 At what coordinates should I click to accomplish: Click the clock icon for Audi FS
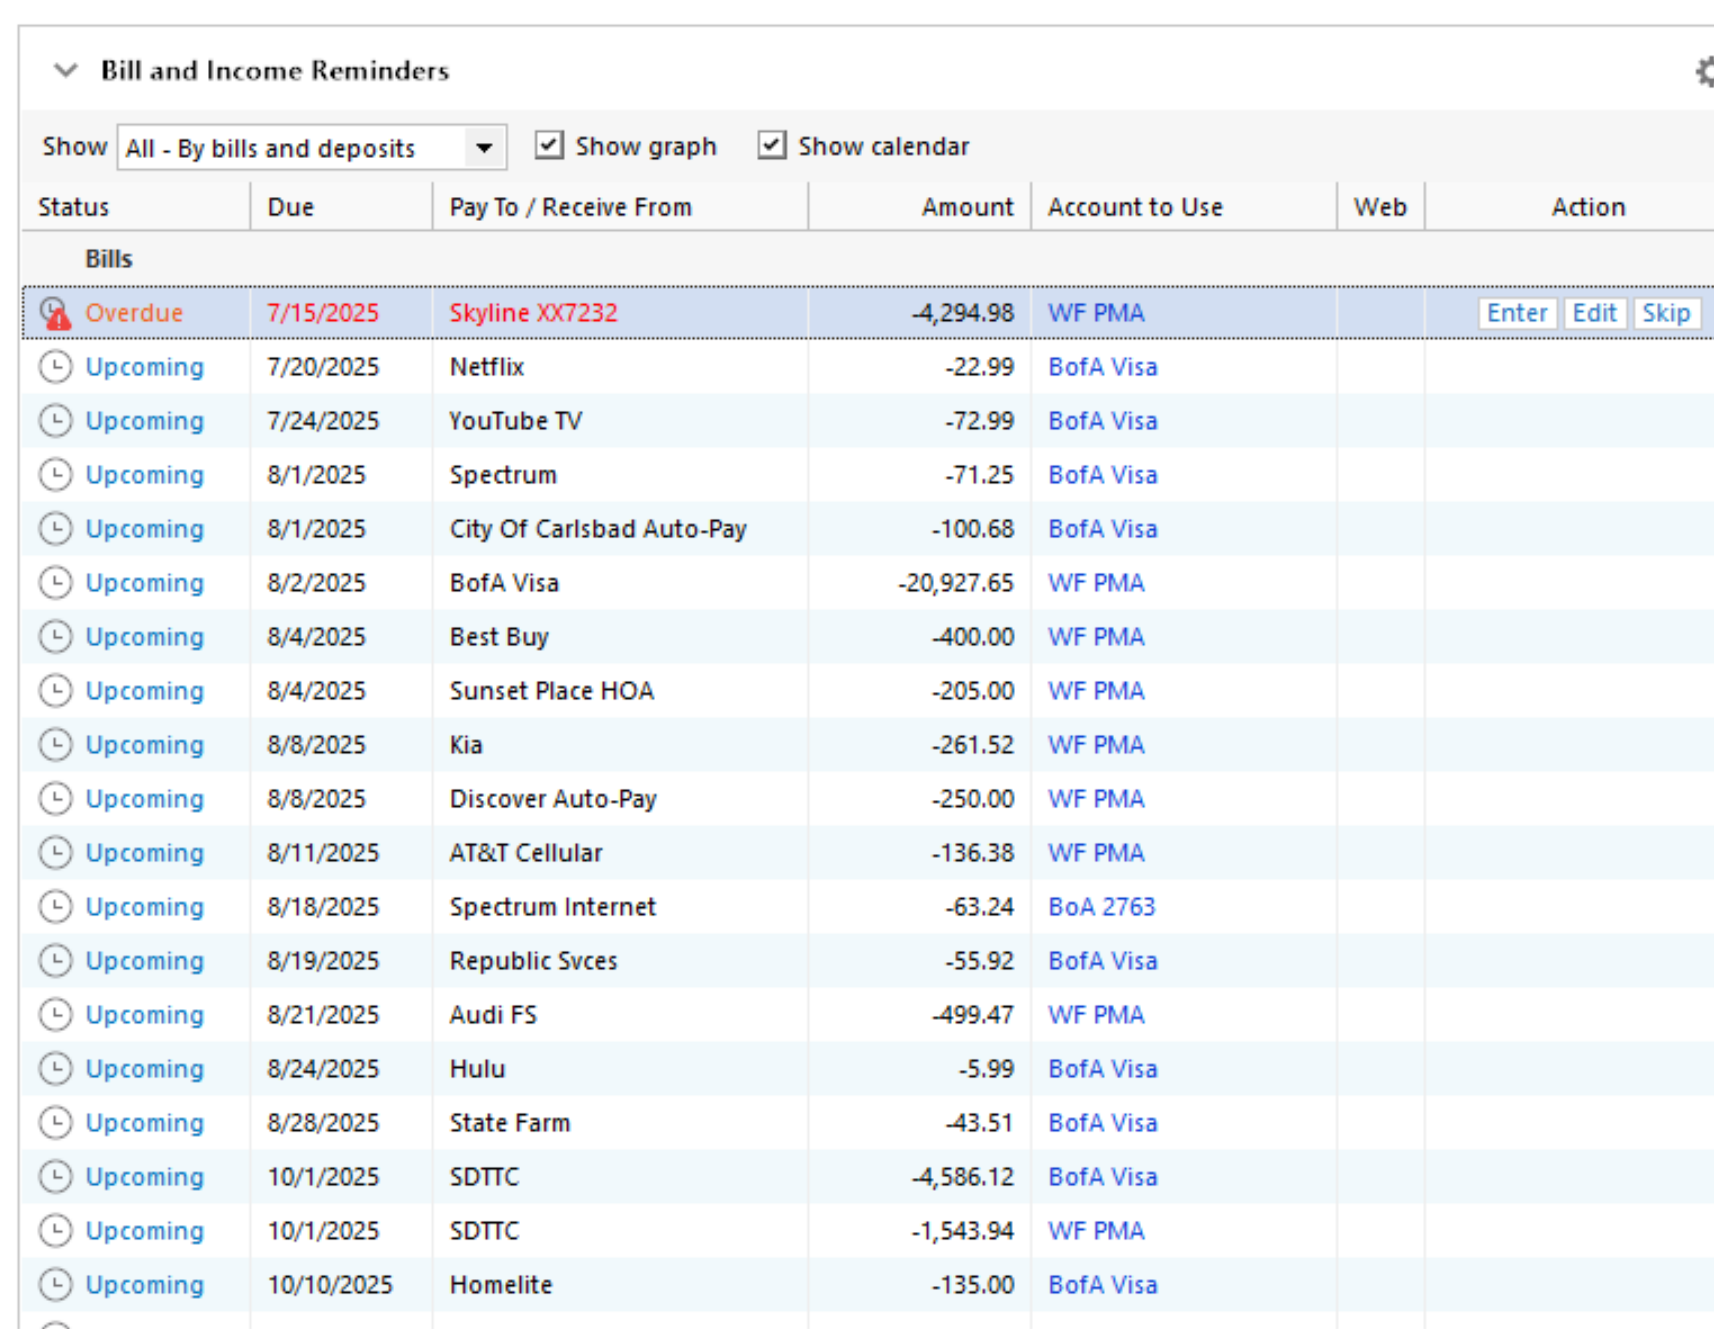click(56, 1015)
